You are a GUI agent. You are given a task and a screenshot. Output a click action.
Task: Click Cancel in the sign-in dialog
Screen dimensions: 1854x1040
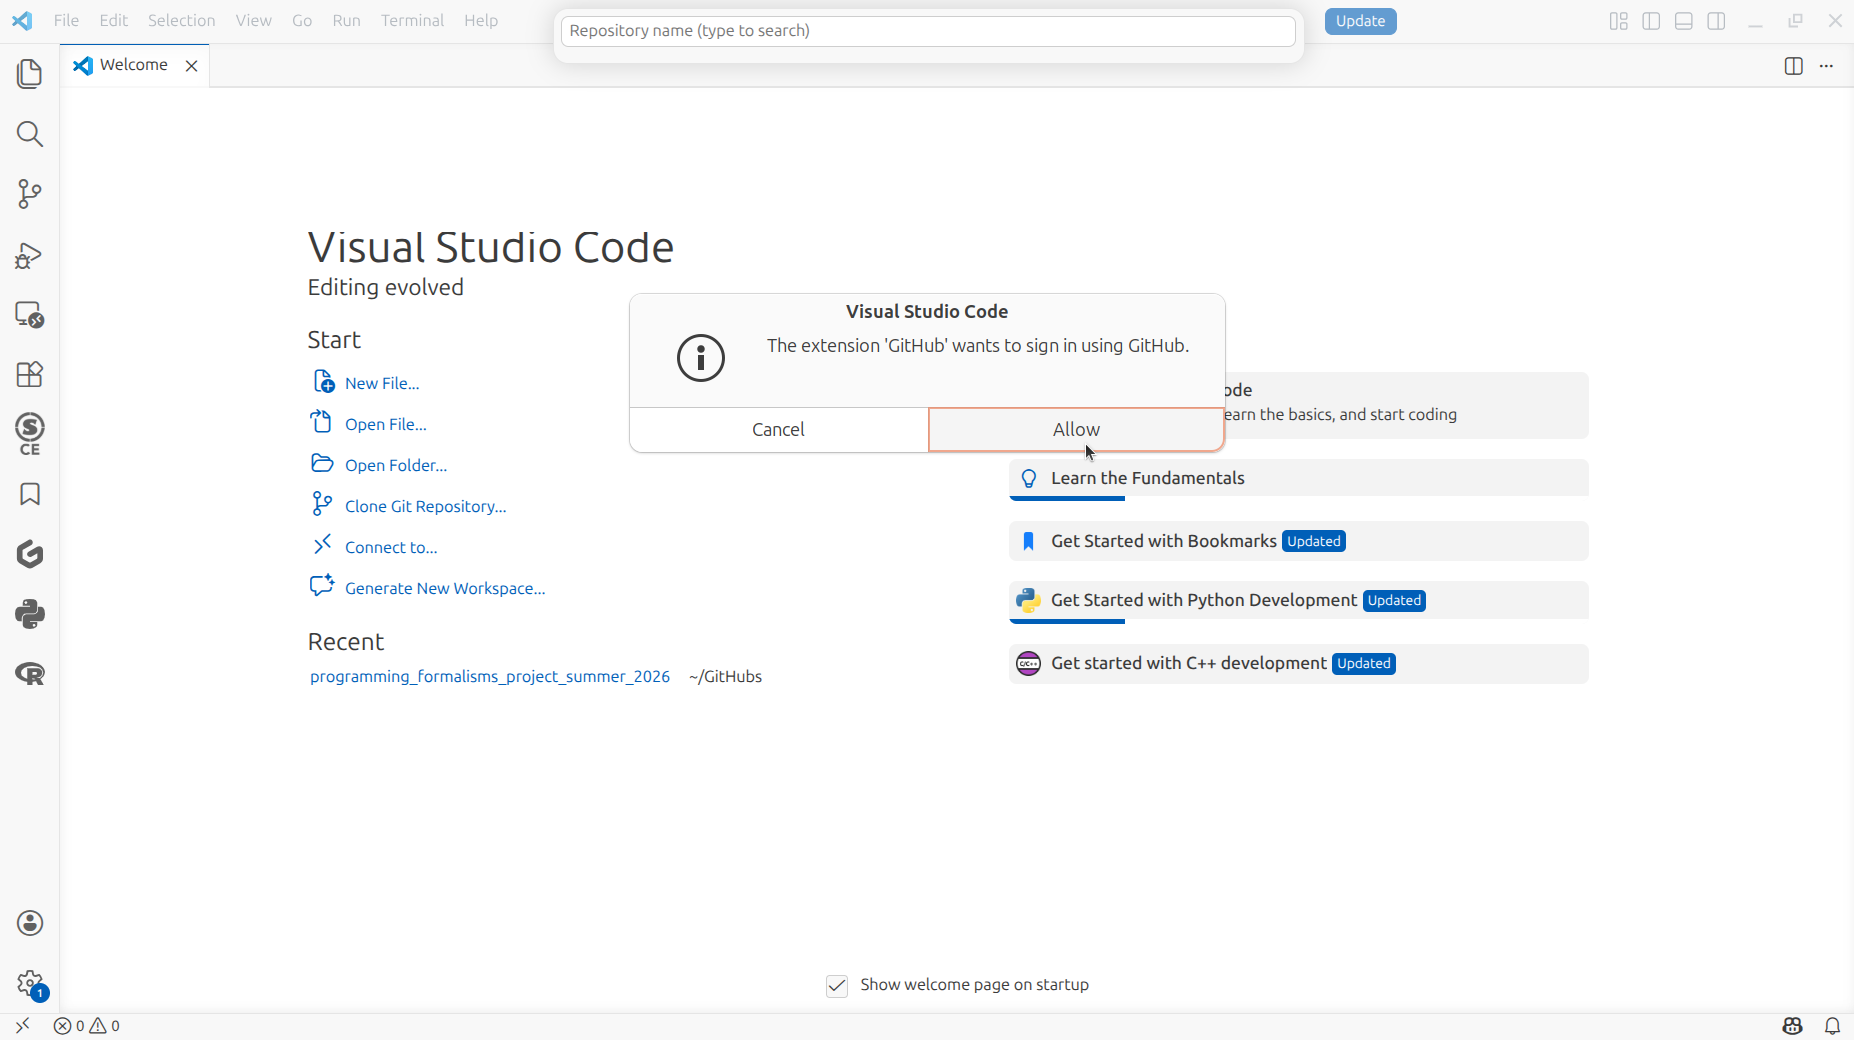pos(778,429)
